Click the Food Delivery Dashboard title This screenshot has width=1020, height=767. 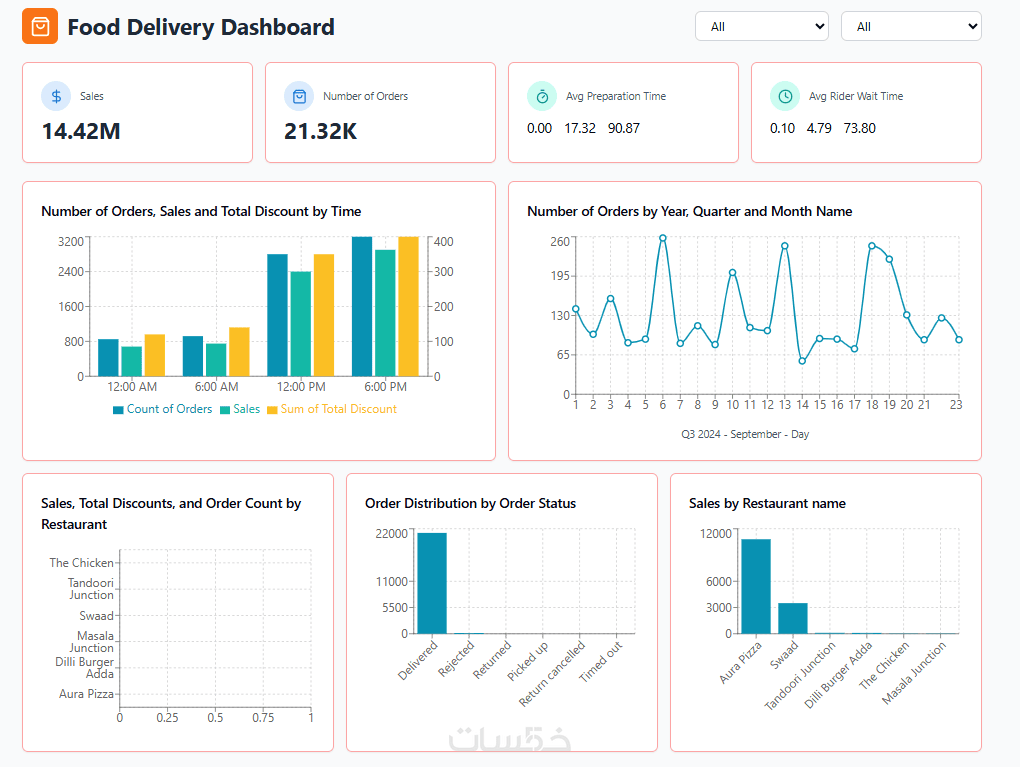pyautogui.click(x=201, y=27)
